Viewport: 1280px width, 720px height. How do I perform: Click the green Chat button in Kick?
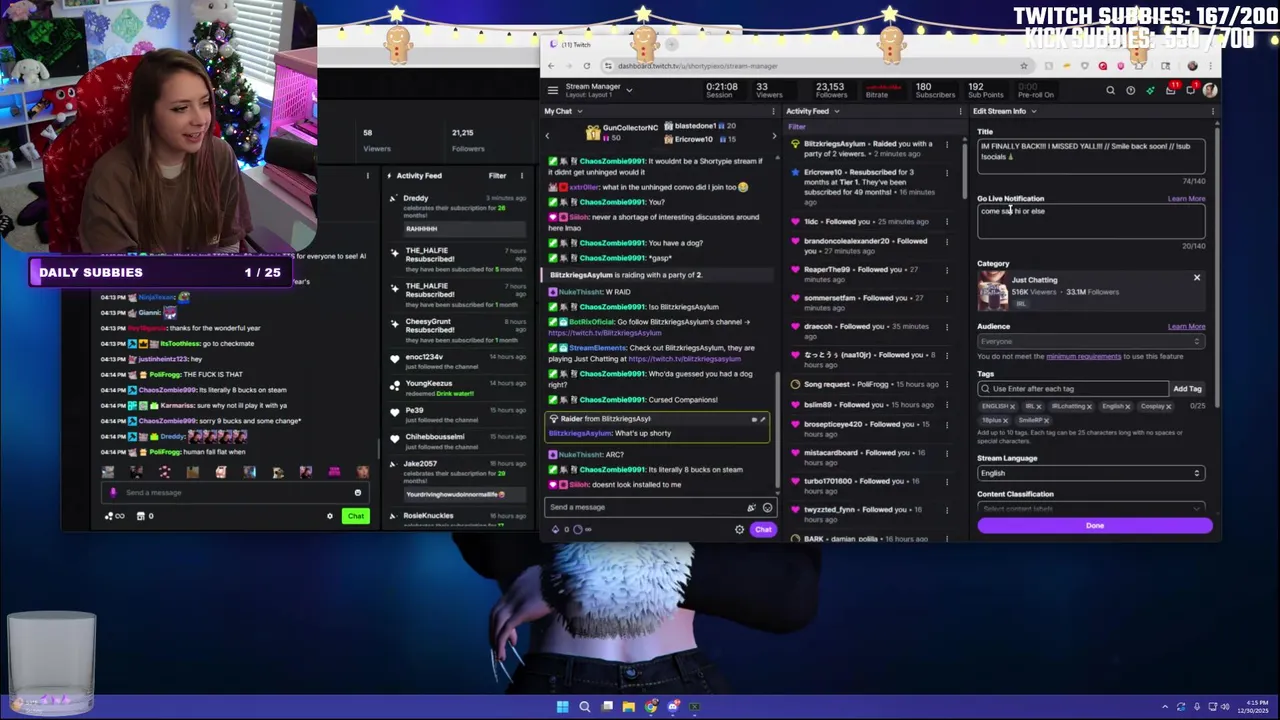pyautogui.click(x=356, y=516)
